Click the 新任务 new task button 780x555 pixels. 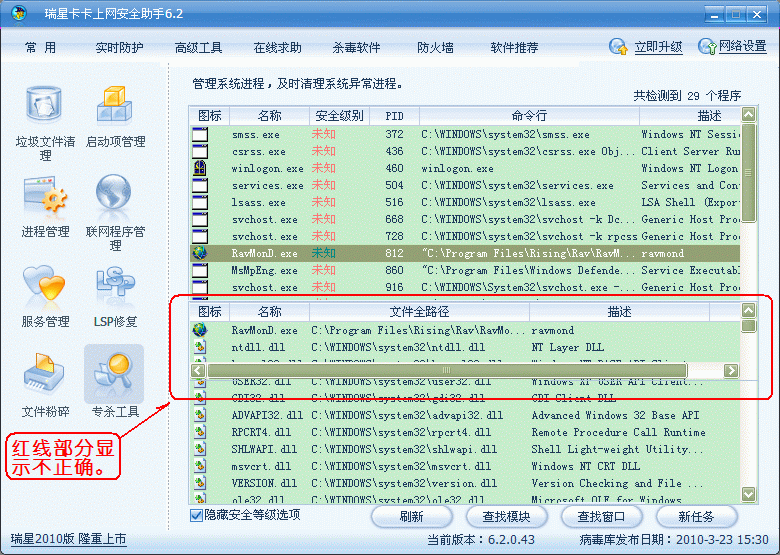tap(696, 517)
